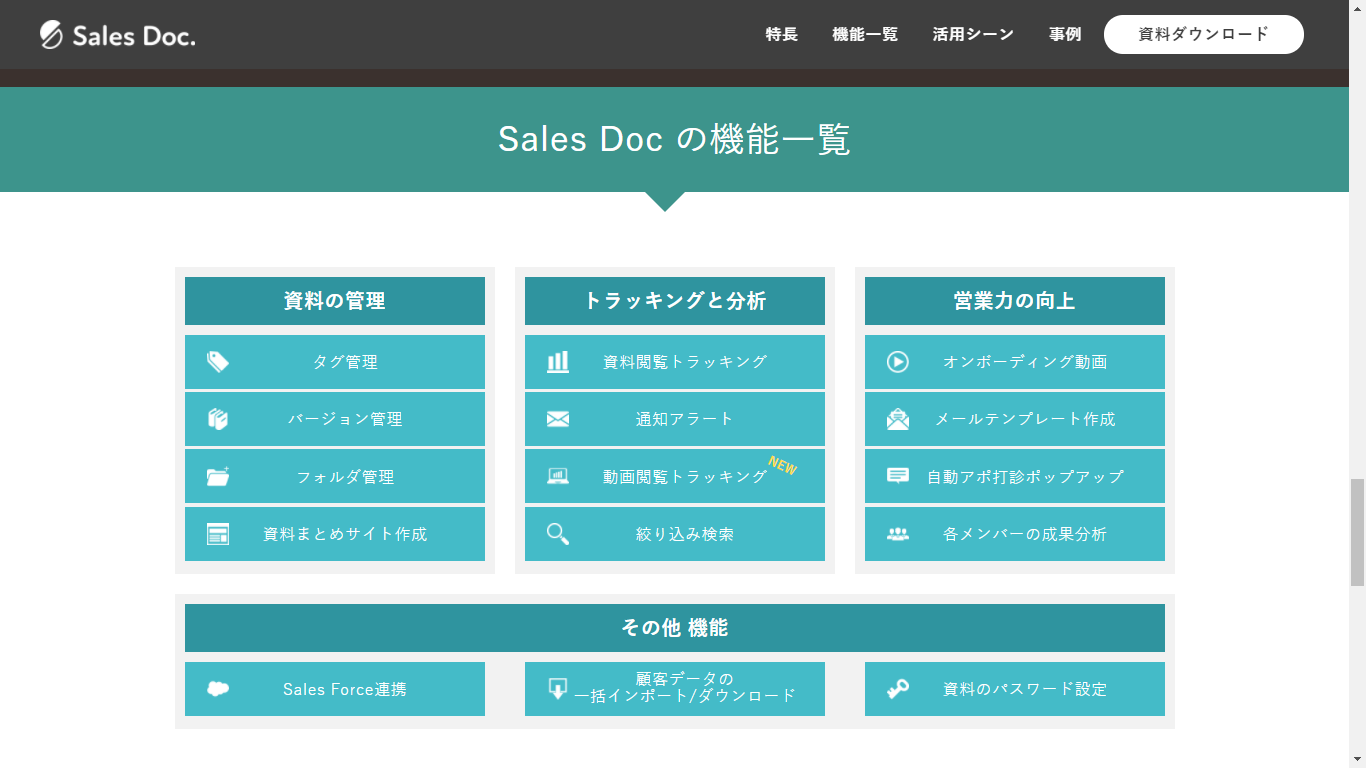
Task: Select 自動アポ打診ポップアップ feature
Action: (x=1015, y=476)
